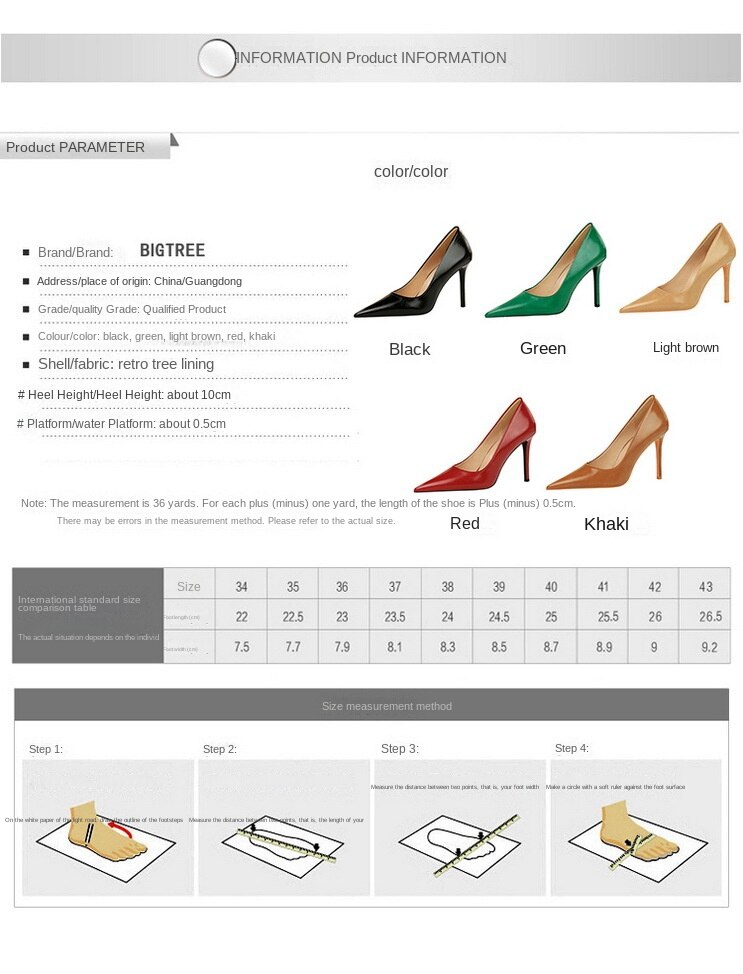Viewport: 743px width, 974px height.
Task: Choose the light brown shoe image
Action: pyautogui.click(x=678, y=268)
